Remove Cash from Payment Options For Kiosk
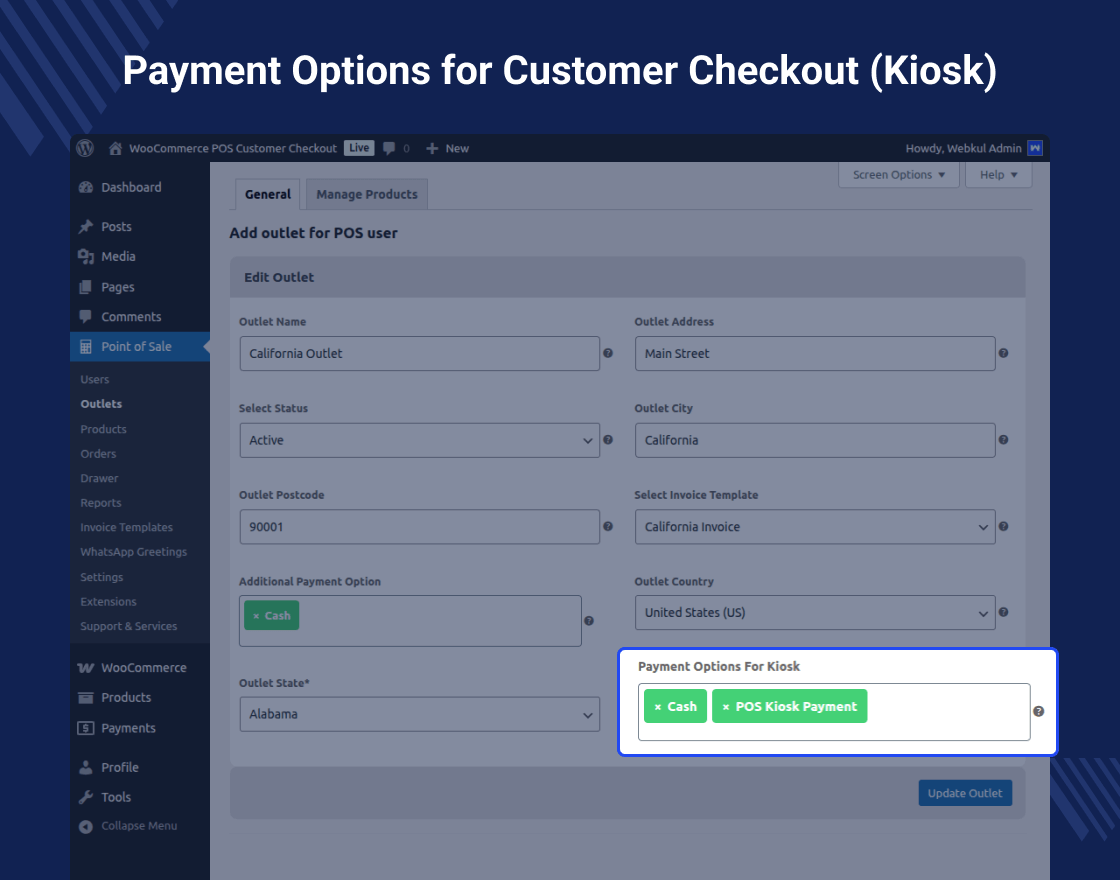 658,706
